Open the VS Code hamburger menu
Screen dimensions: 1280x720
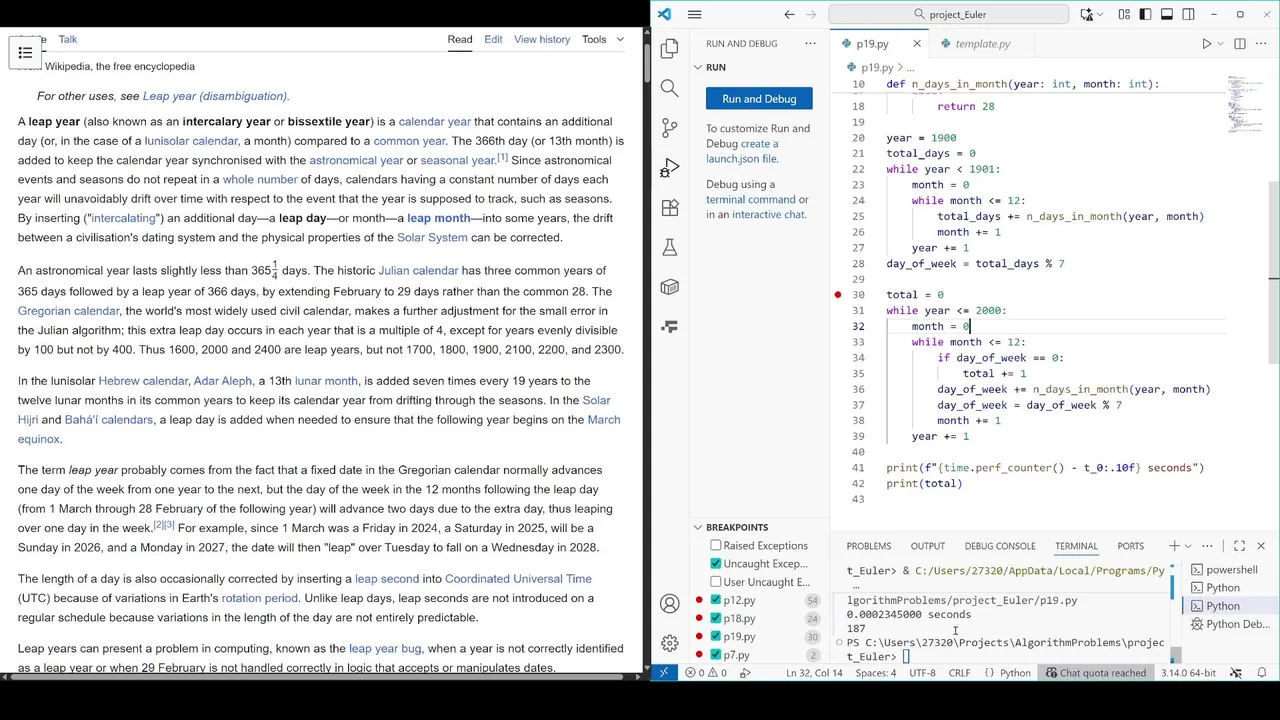click(x=694, y=14)
